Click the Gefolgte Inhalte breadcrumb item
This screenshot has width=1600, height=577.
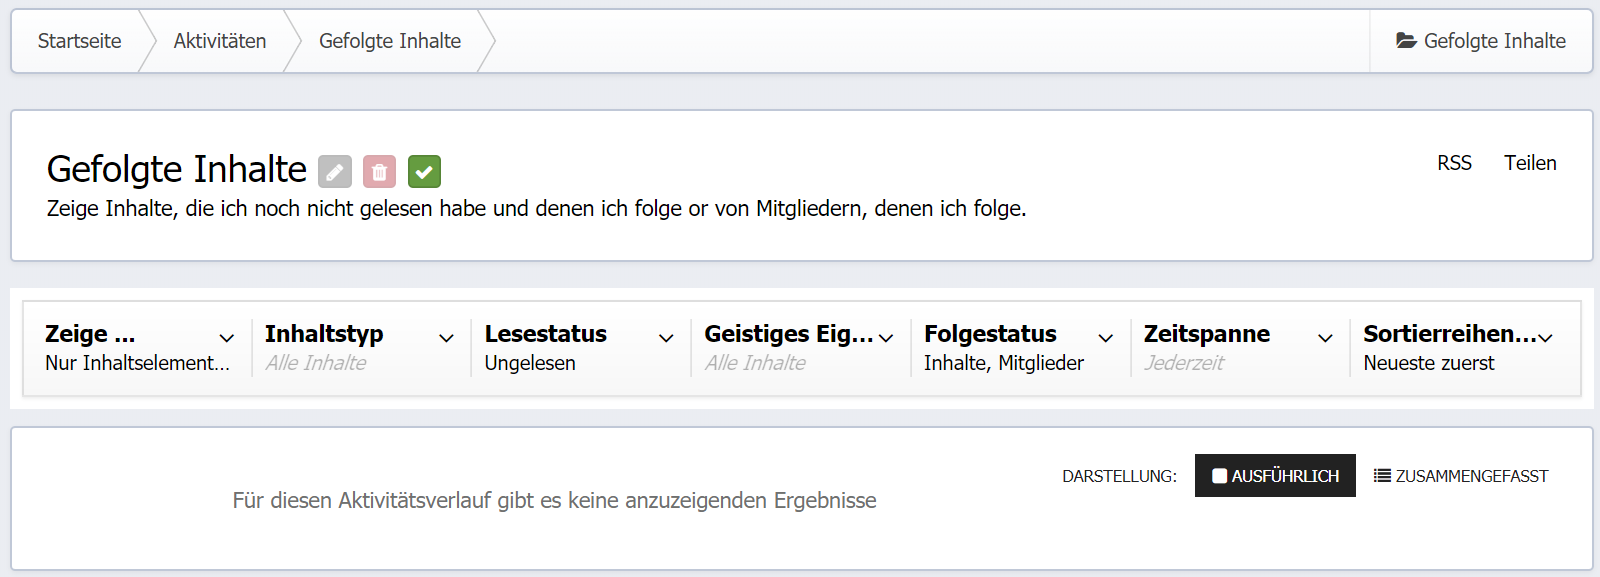tap(390, 41)
